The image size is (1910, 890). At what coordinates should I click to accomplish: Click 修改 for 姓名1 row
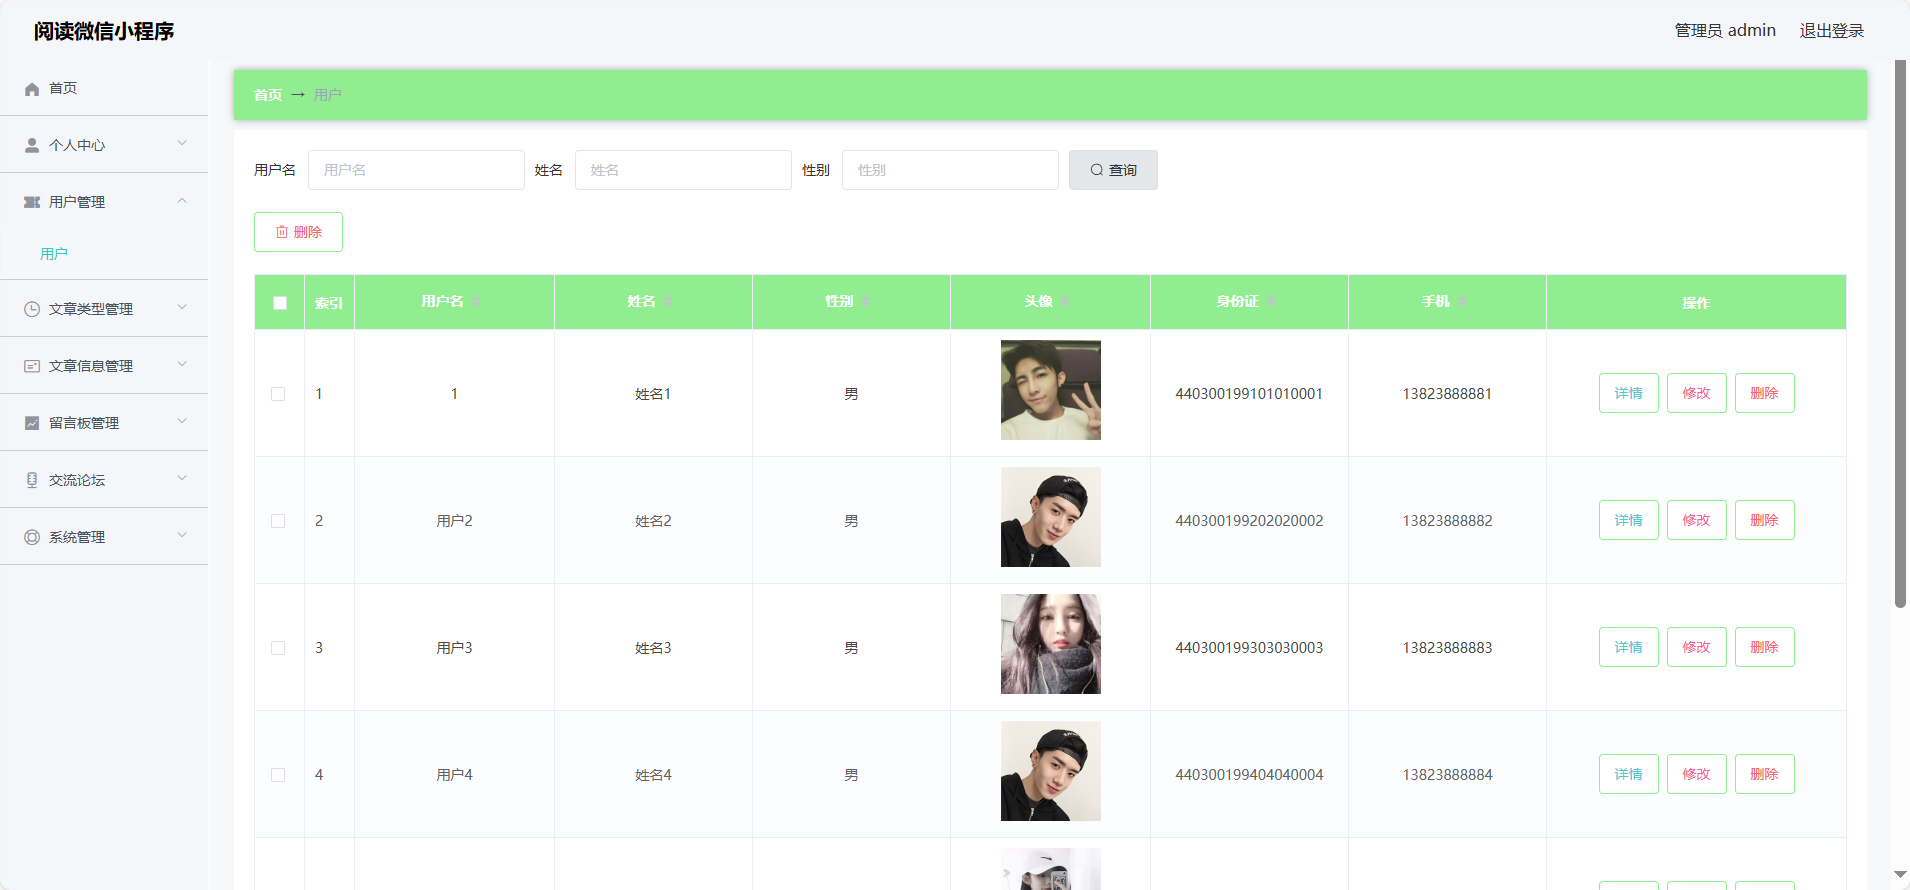1697,393
